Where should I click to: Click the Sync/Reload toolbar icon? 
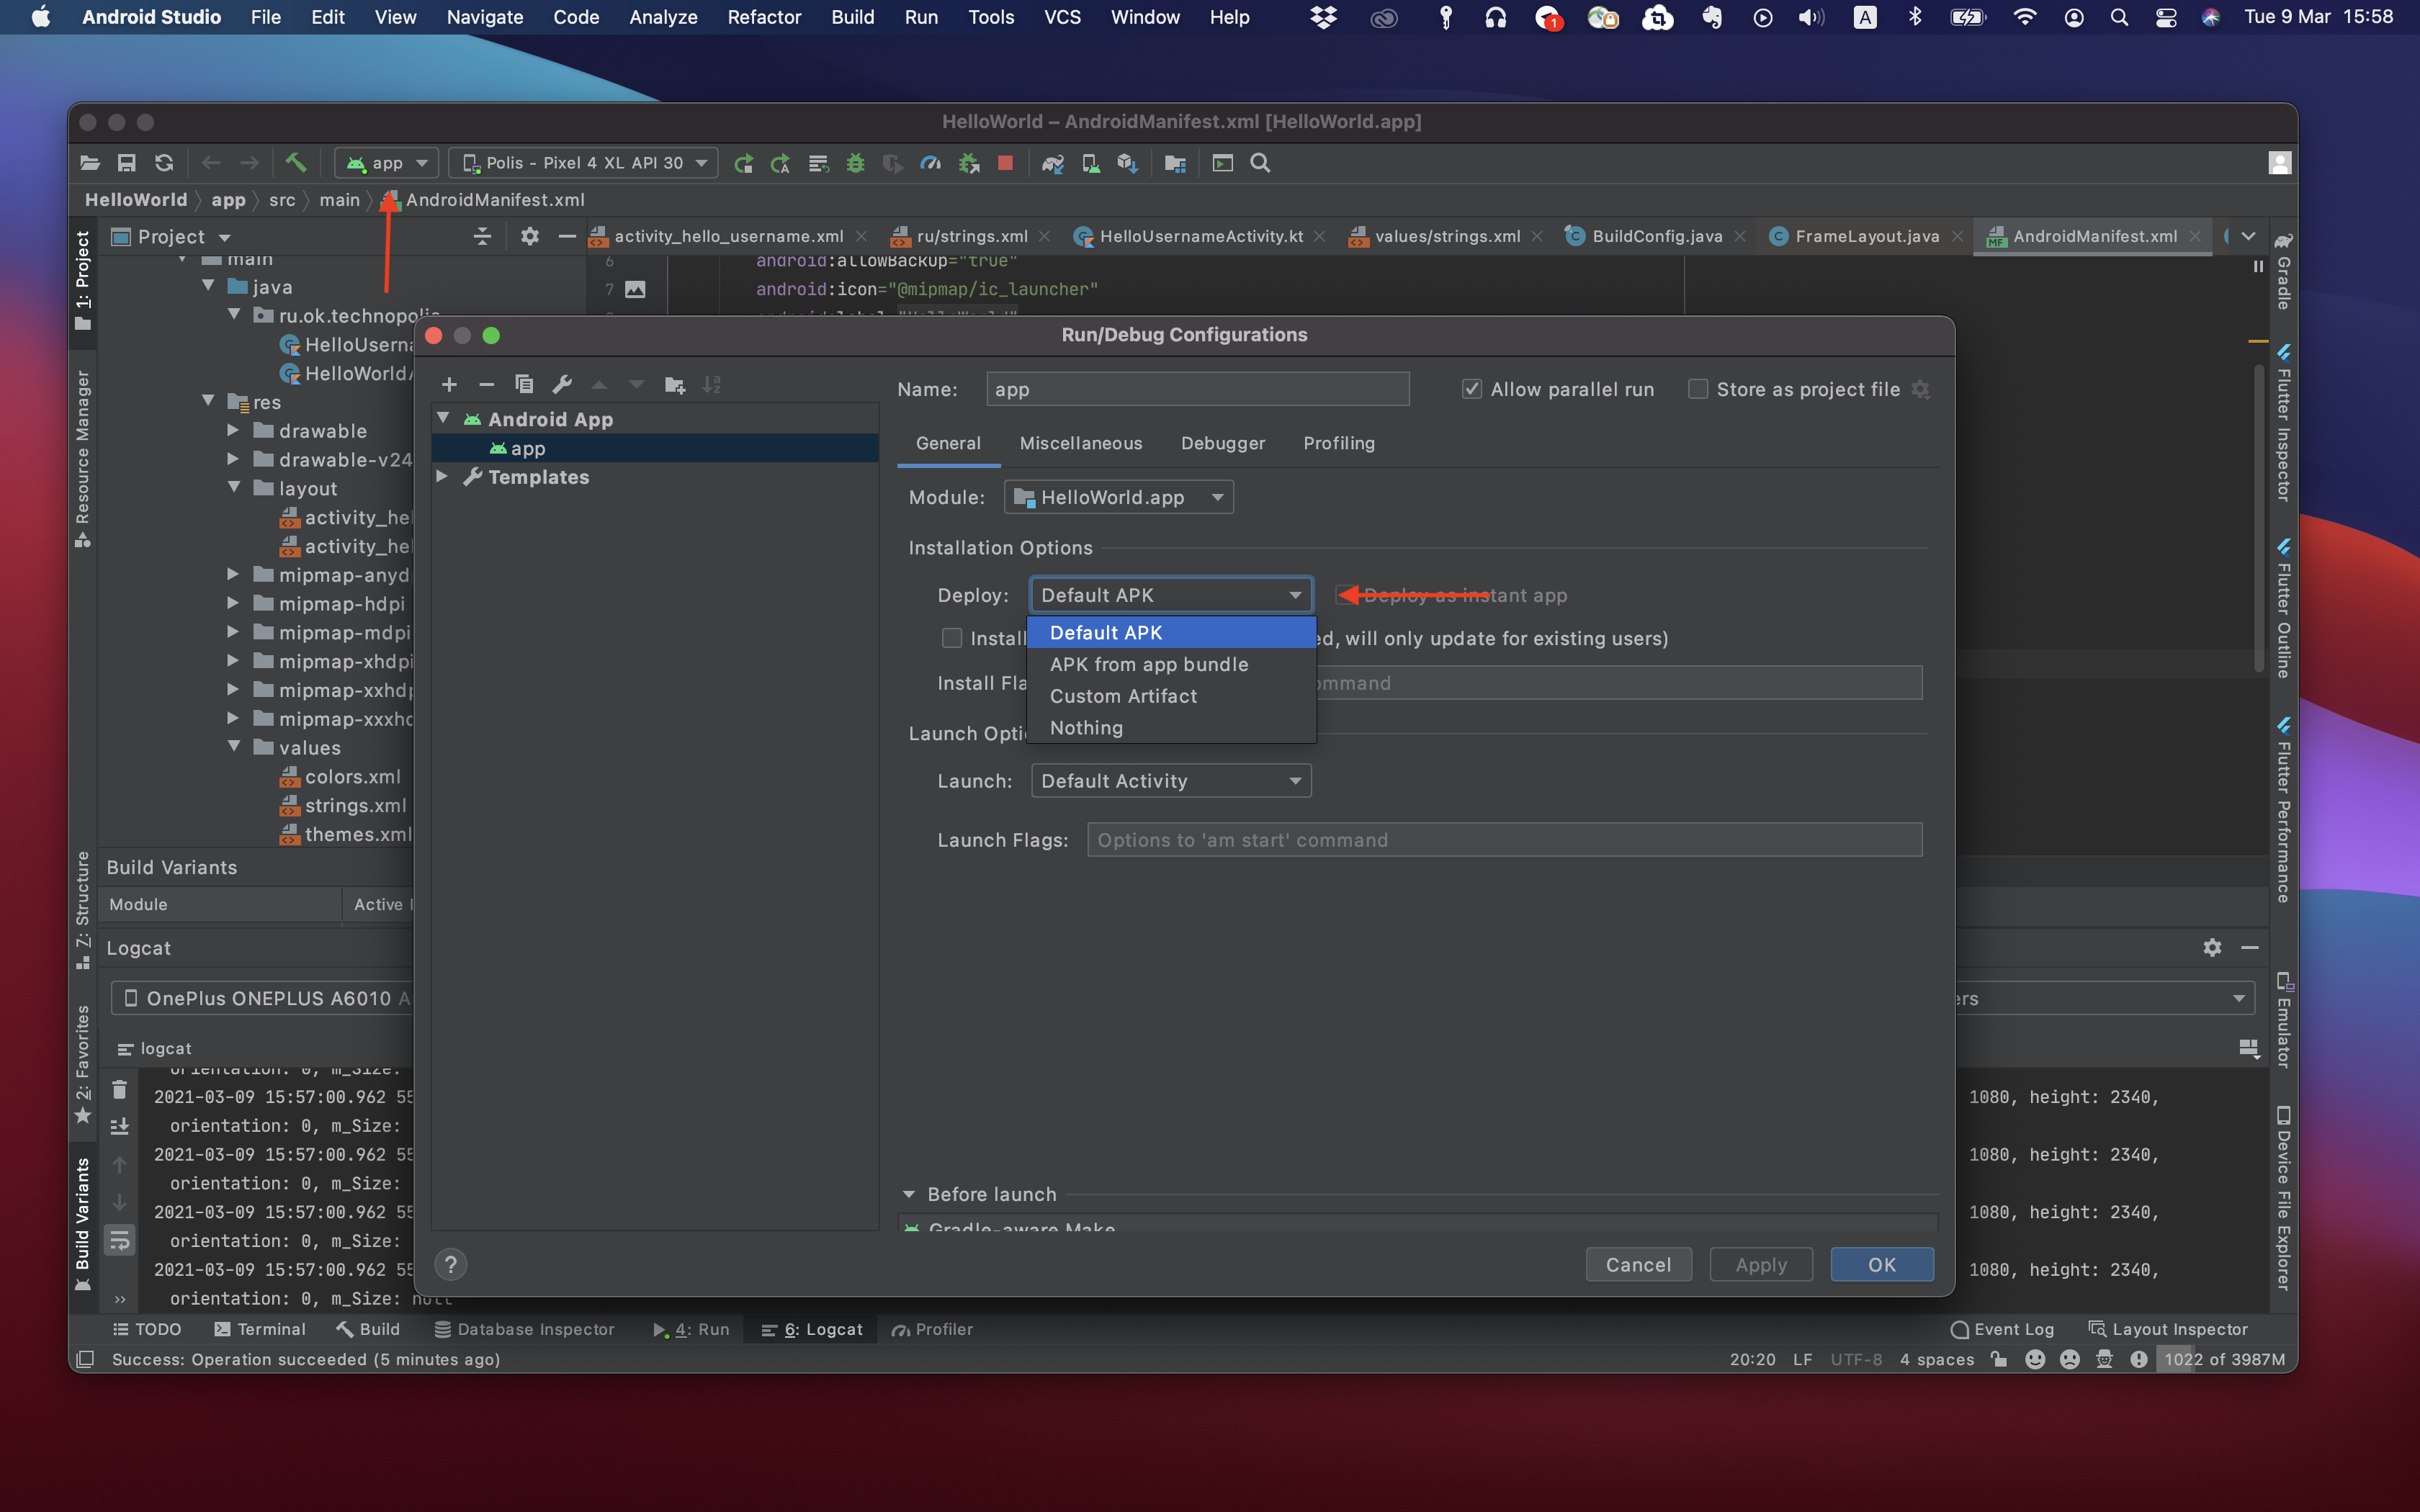pos(164,163)
